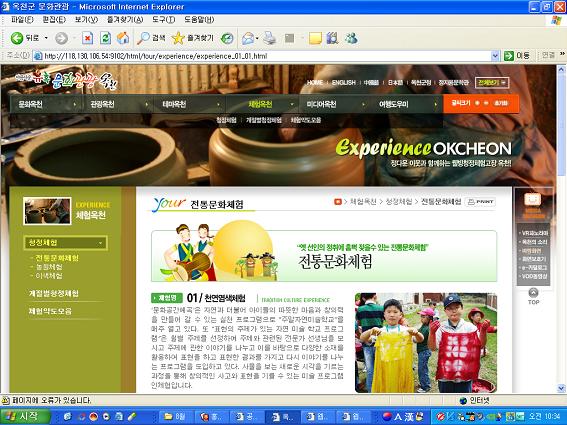
Task: Click 체험약도모음 in the submenu bar
Action: point(306,120)
